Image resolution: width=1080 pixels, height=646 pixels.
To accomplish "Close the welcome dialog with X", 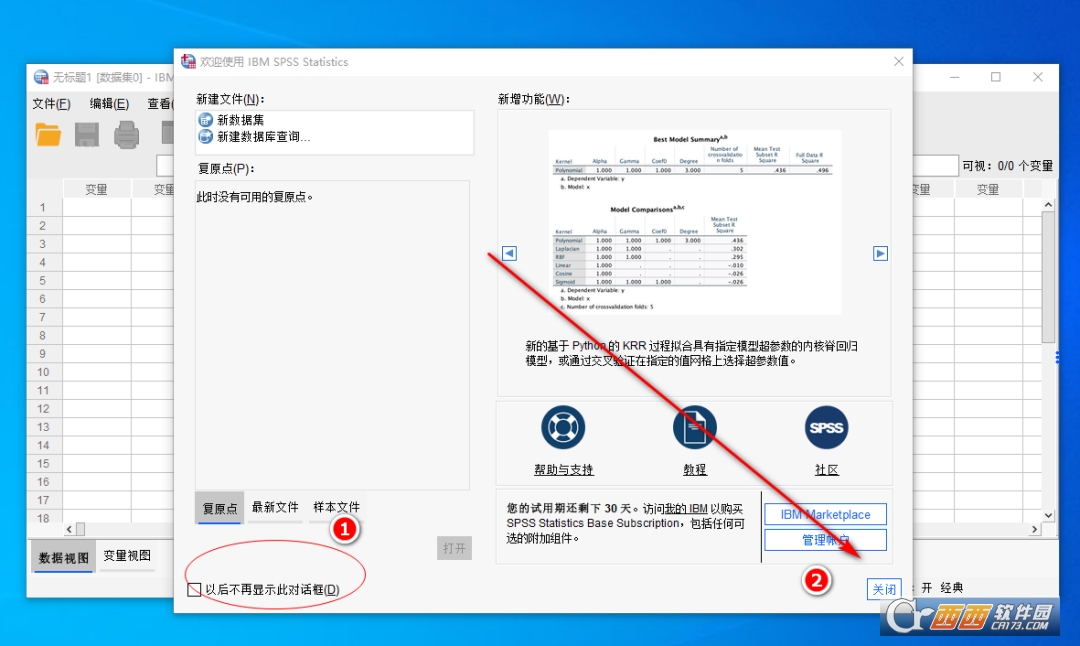I will (x=898, y=61).
